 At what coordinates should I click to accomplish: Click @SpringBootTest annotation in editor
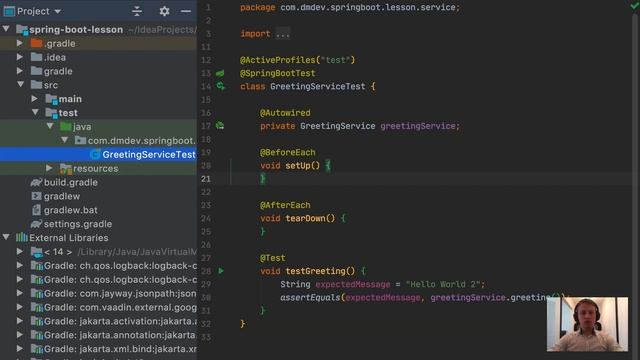point(278,73)
